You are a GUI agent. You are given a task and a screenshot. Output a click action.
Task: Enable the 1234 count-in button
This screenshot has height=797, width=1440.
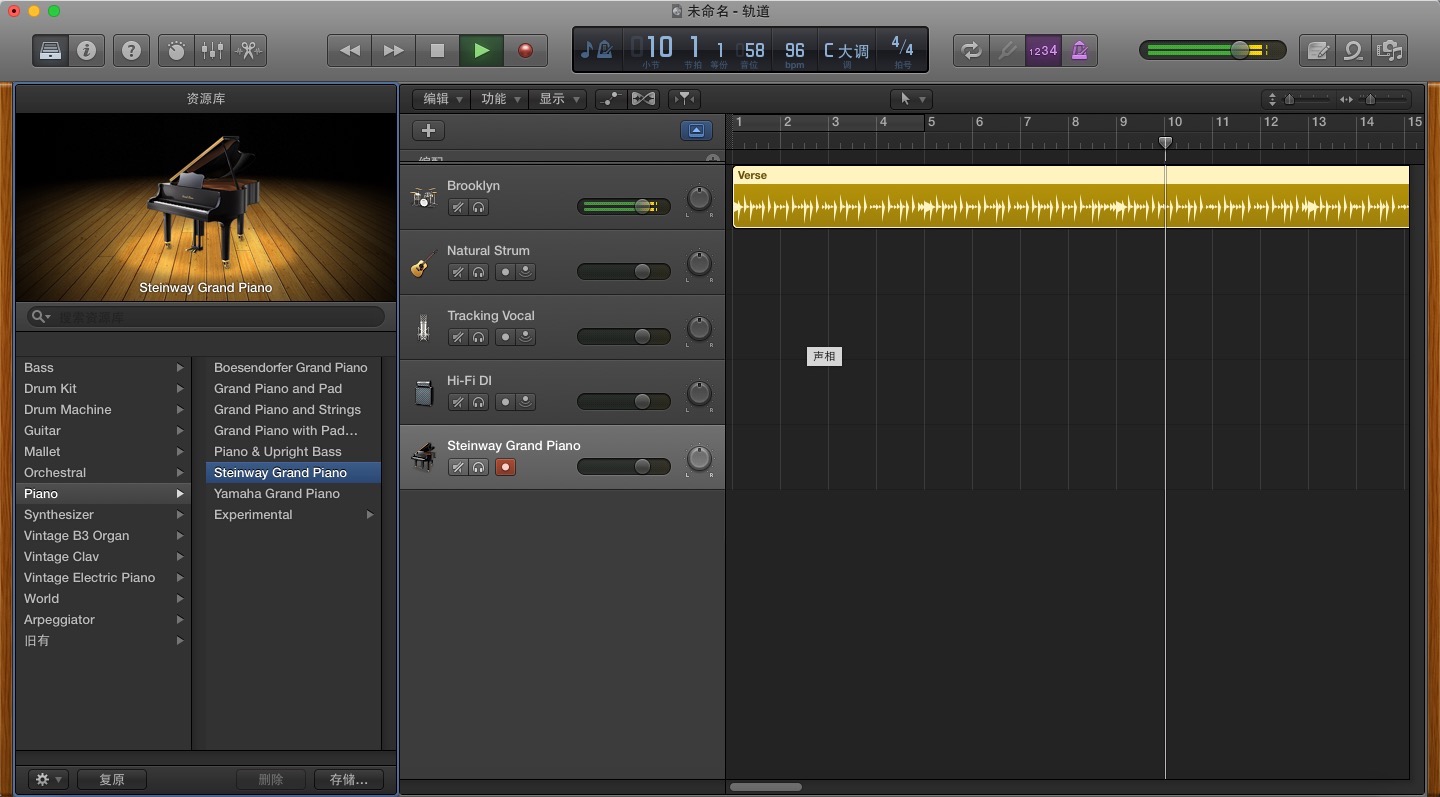[x=1043, y=51]
